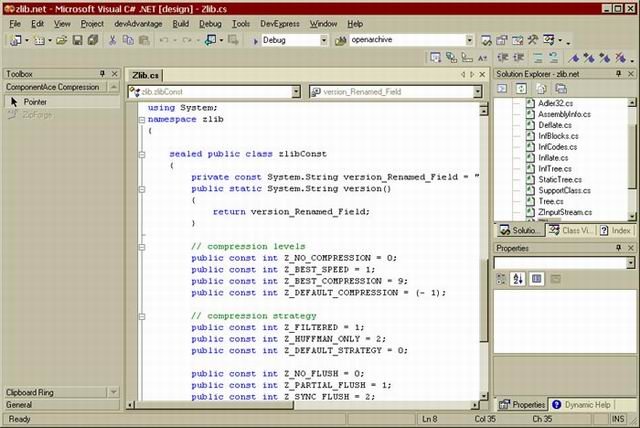Select the Pointer tool in Toolbox

[x=35, y=102]
